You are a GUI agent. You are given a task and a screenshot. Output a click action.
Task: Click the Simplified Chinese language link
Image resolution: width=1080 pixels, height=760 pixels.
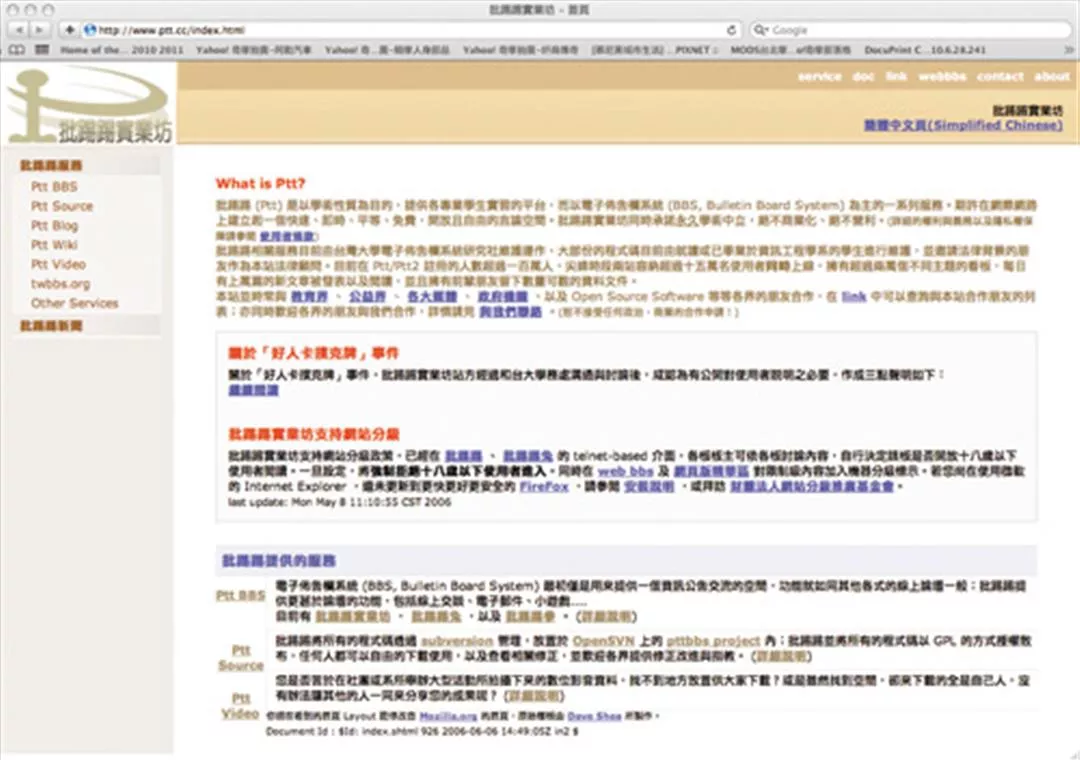pyautogui.click(x=963, y=125)
